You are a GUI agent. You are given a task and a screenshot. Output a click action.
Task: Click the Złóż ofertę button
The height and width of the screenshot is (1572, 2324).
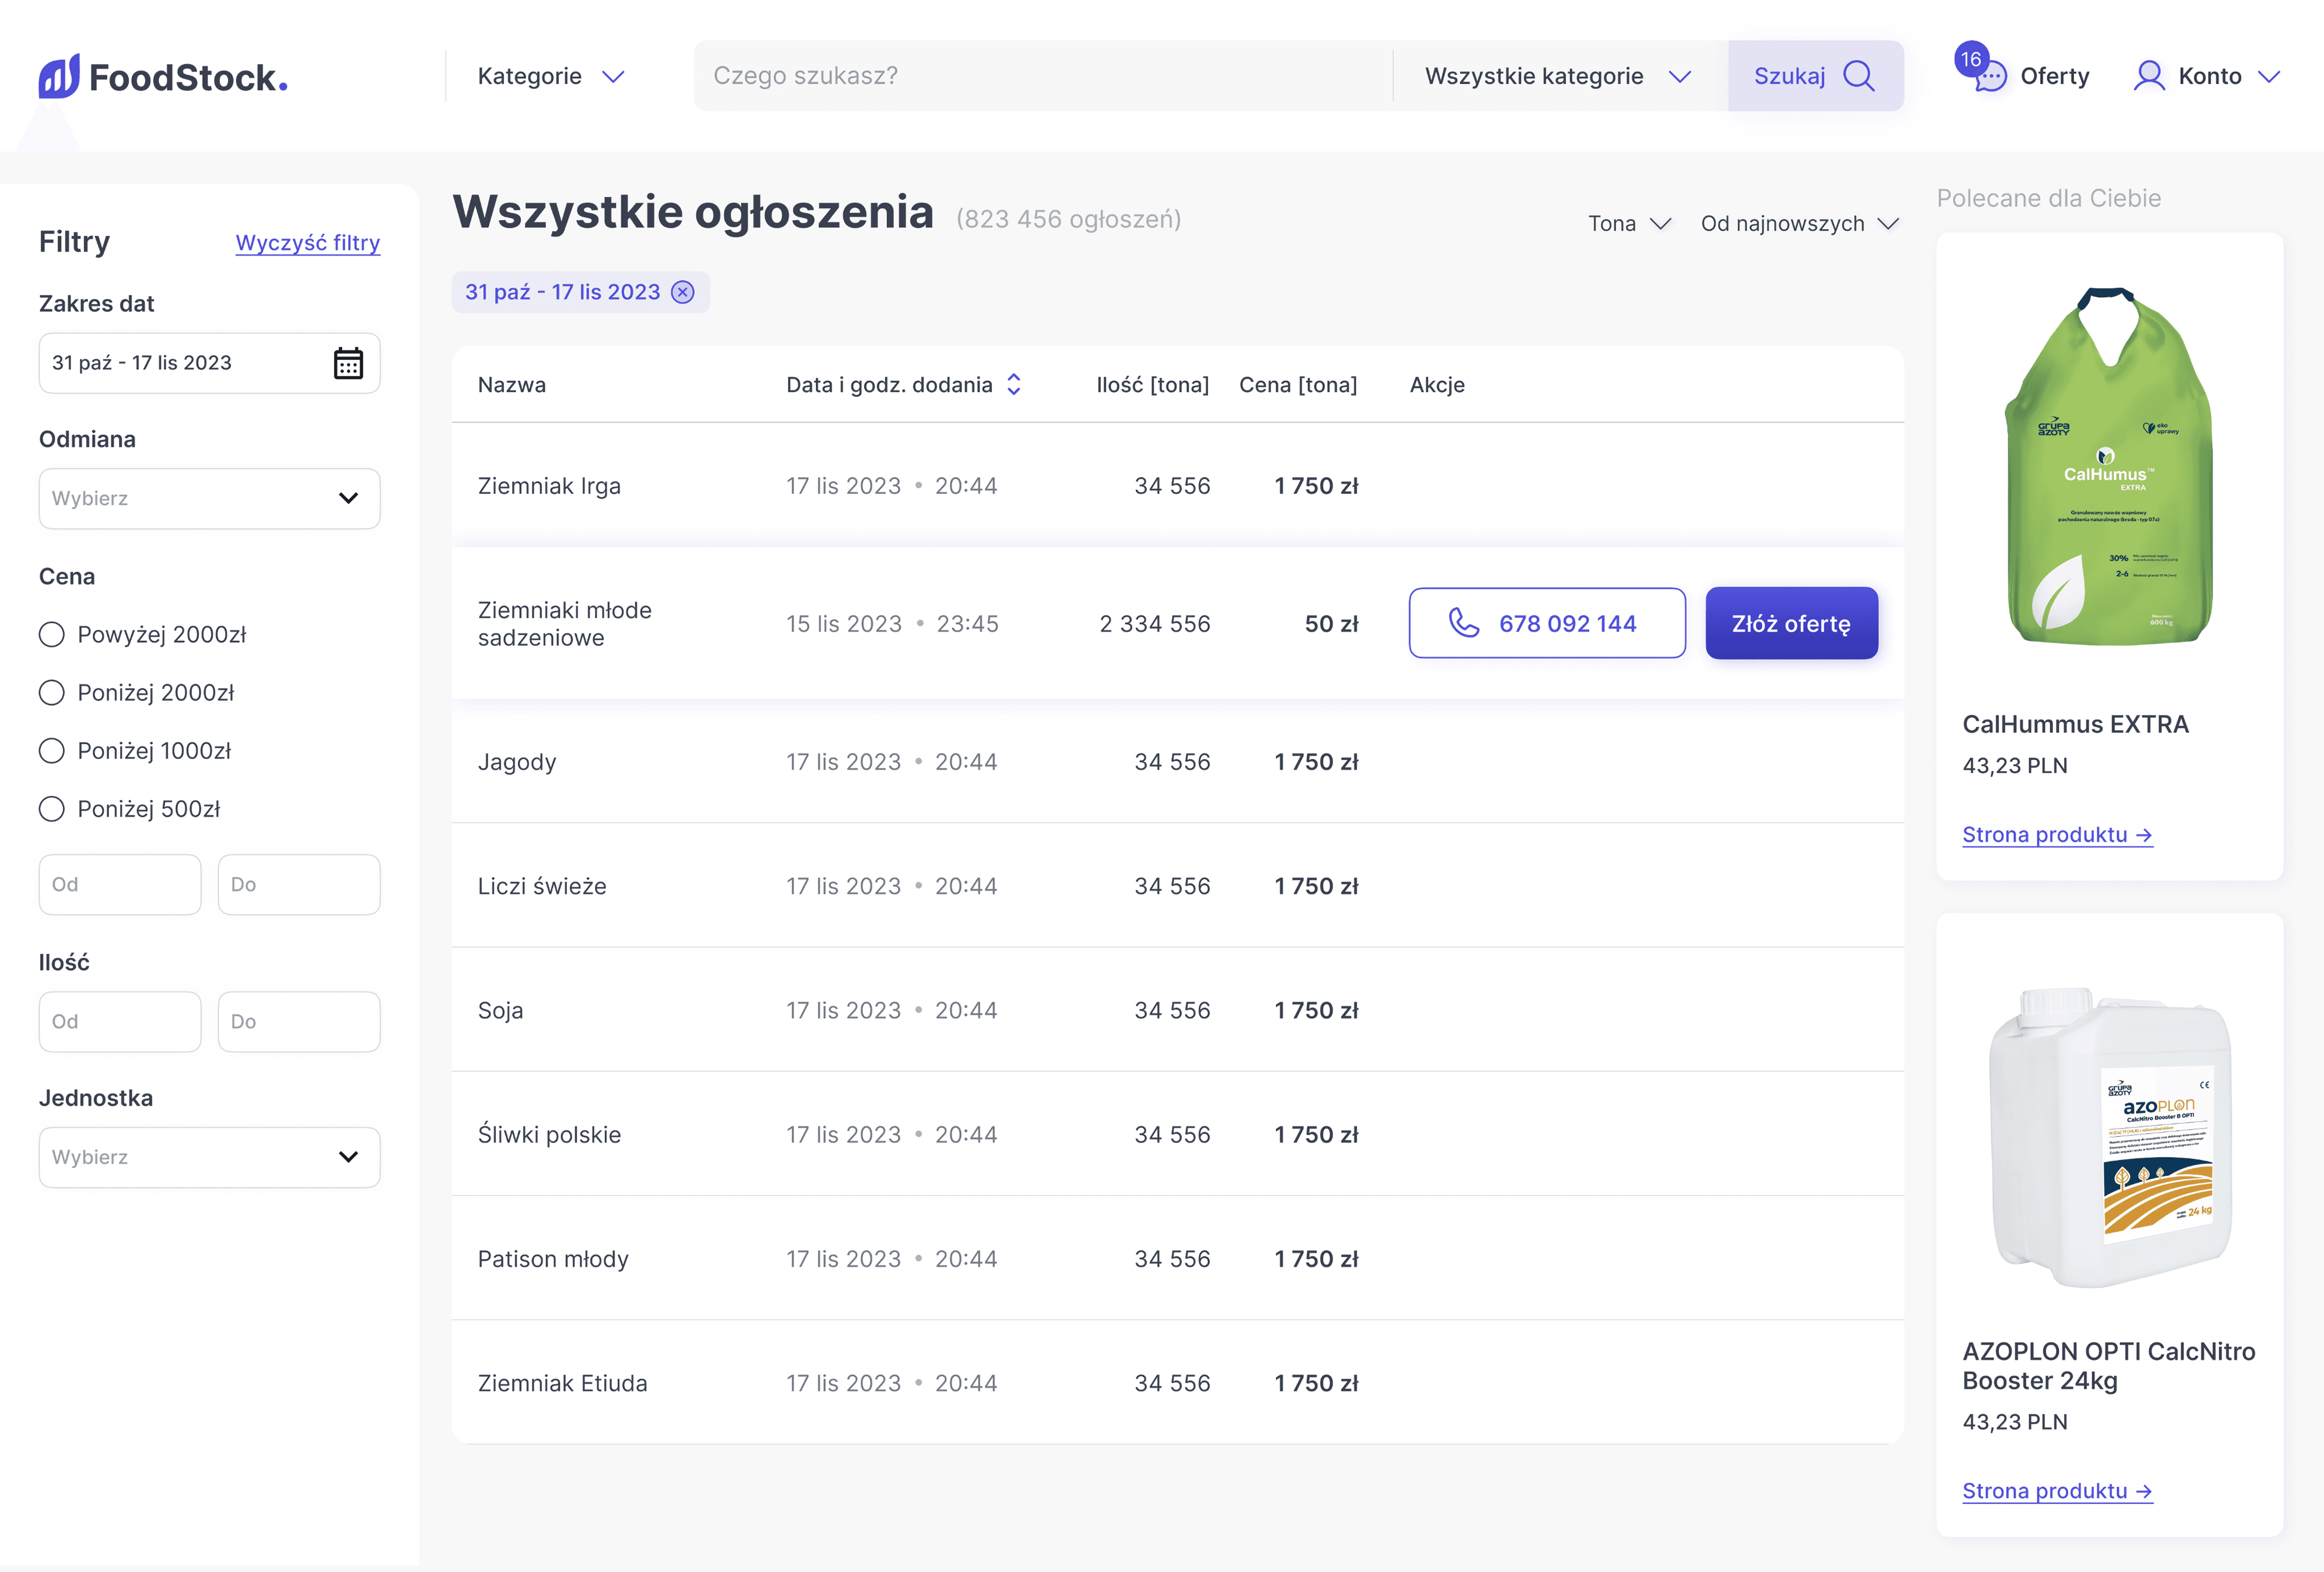(1791, 623)
